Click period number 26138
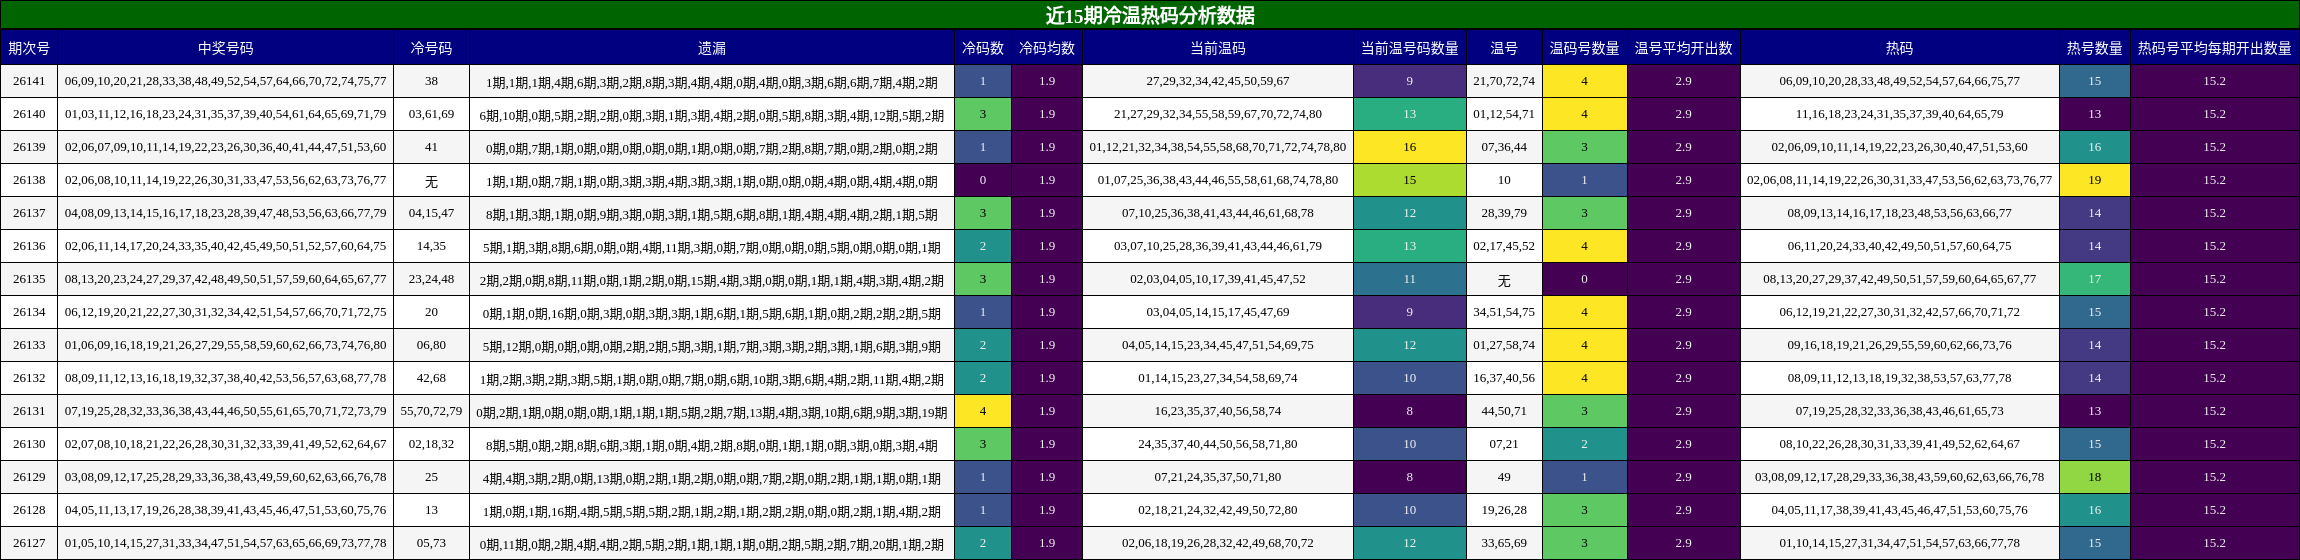Screen dimensions: 2300x560 29,180
